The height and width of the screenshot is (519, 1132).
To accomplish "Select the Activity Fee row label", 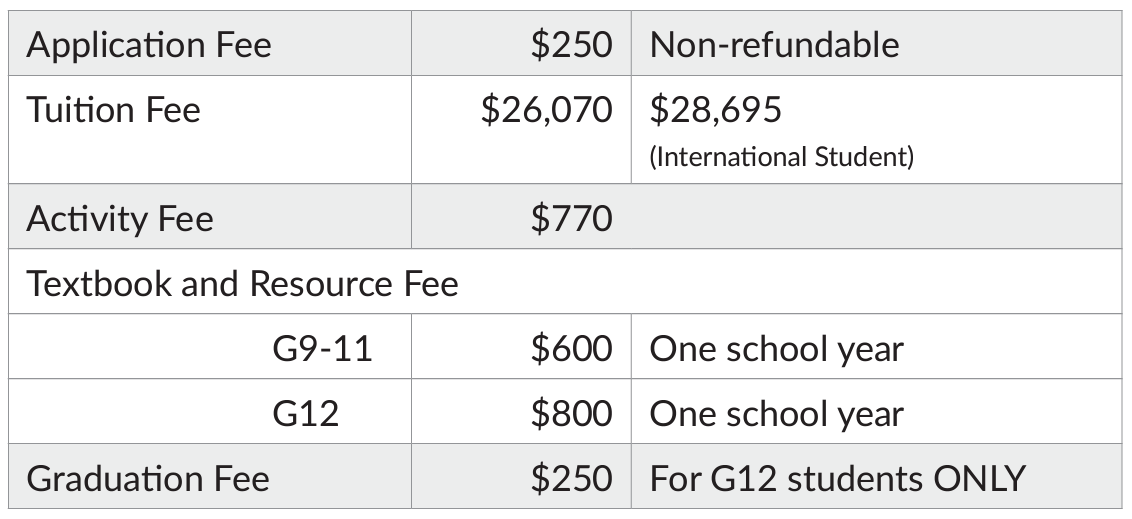I will click(x=120, y=219).
